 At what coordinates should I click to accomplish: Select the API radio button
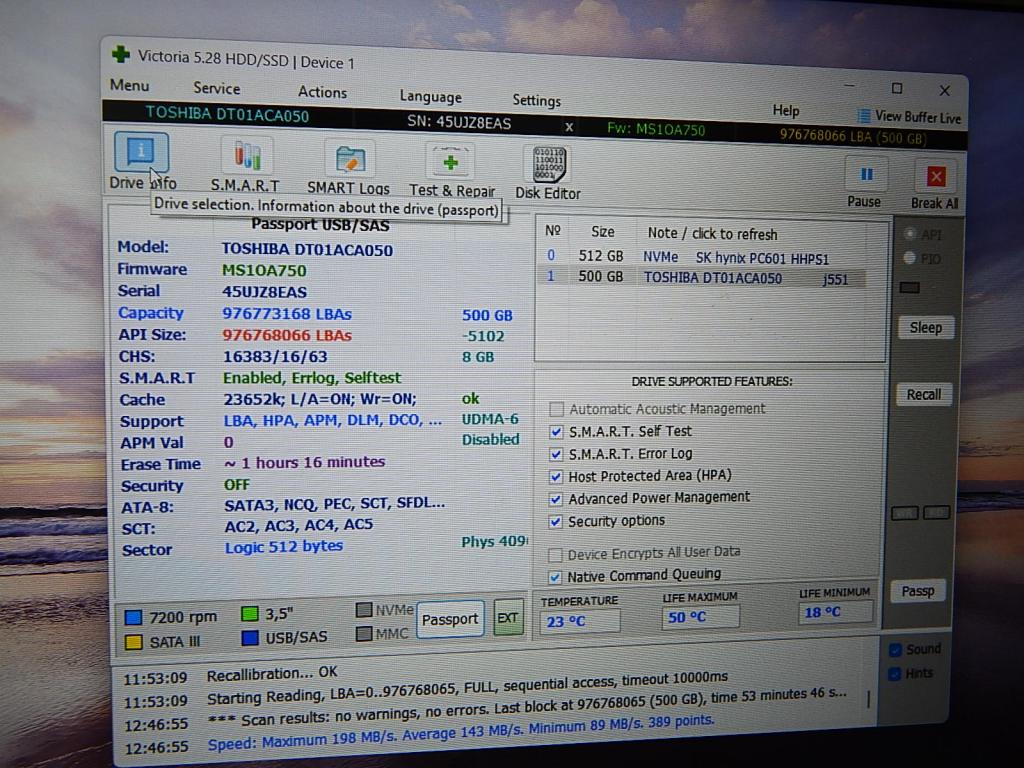click(x=909, y=233)
